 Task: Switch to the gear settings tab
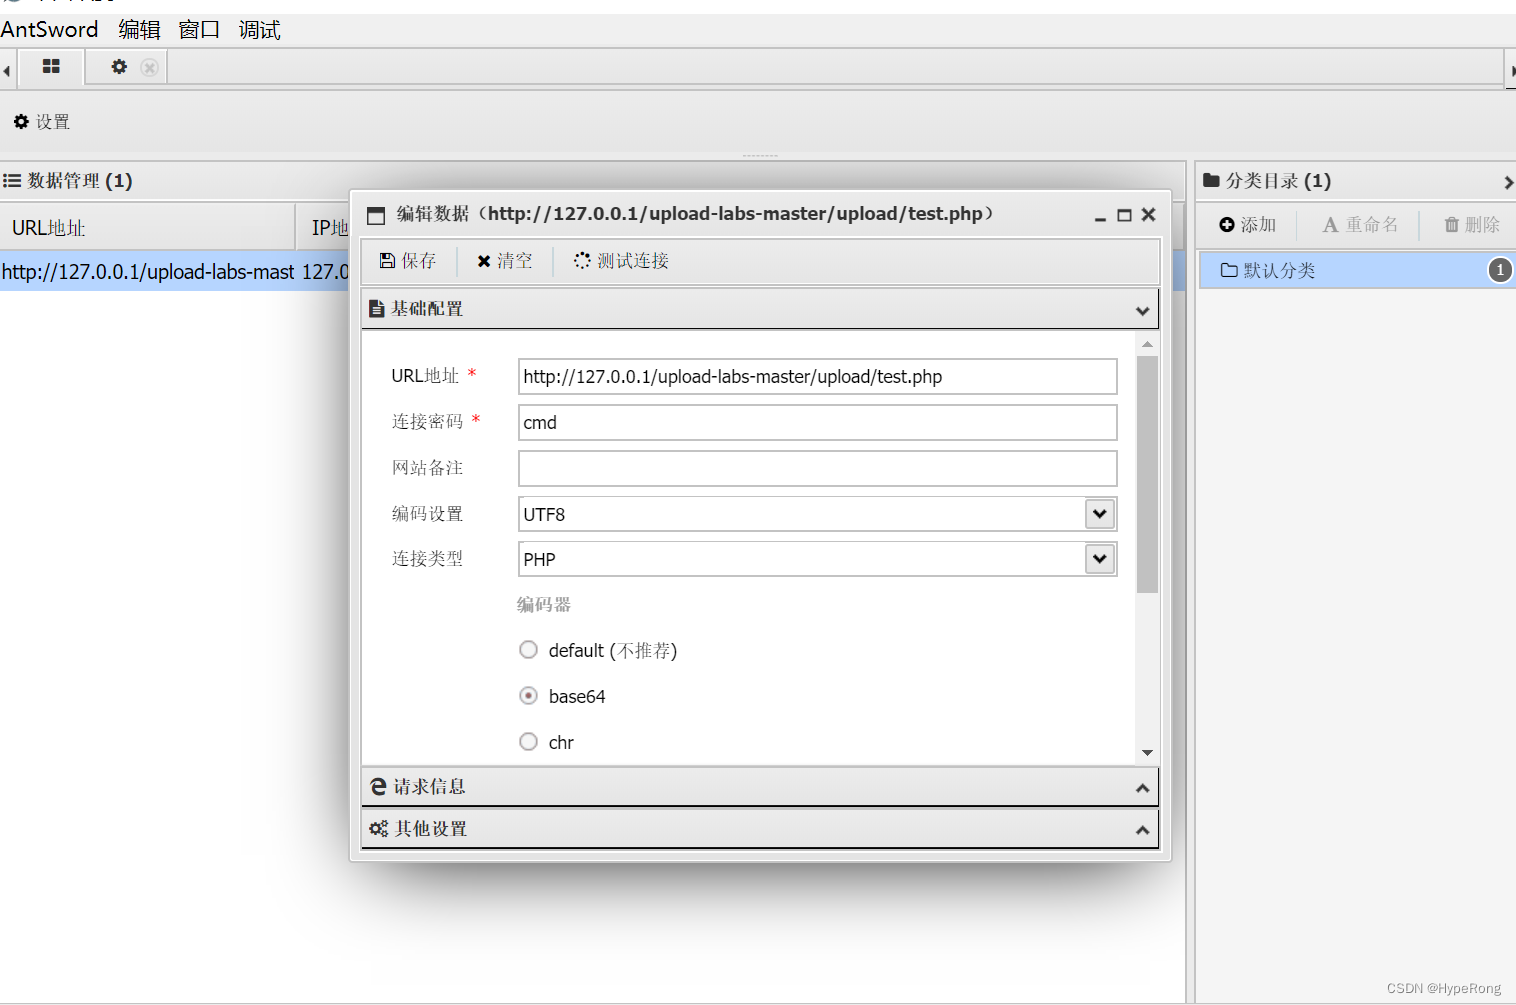click(x=119, y=67)
